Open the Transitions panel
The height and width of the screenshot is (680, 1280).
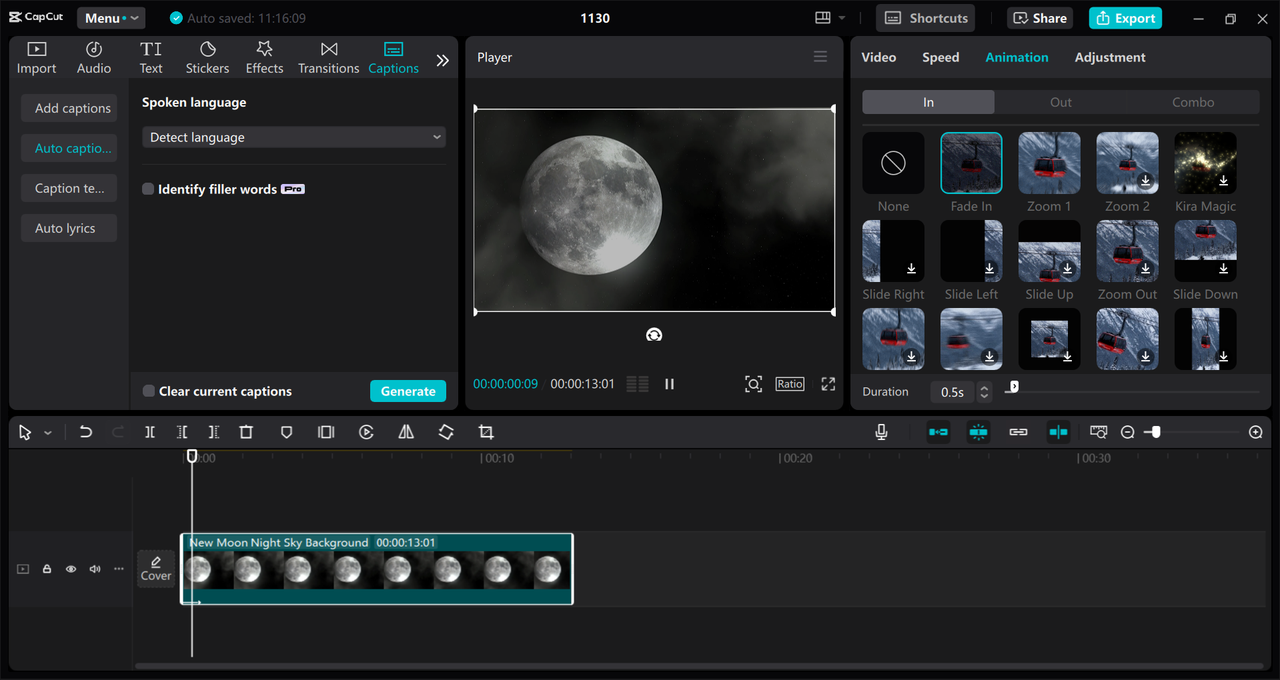[328, 58]
